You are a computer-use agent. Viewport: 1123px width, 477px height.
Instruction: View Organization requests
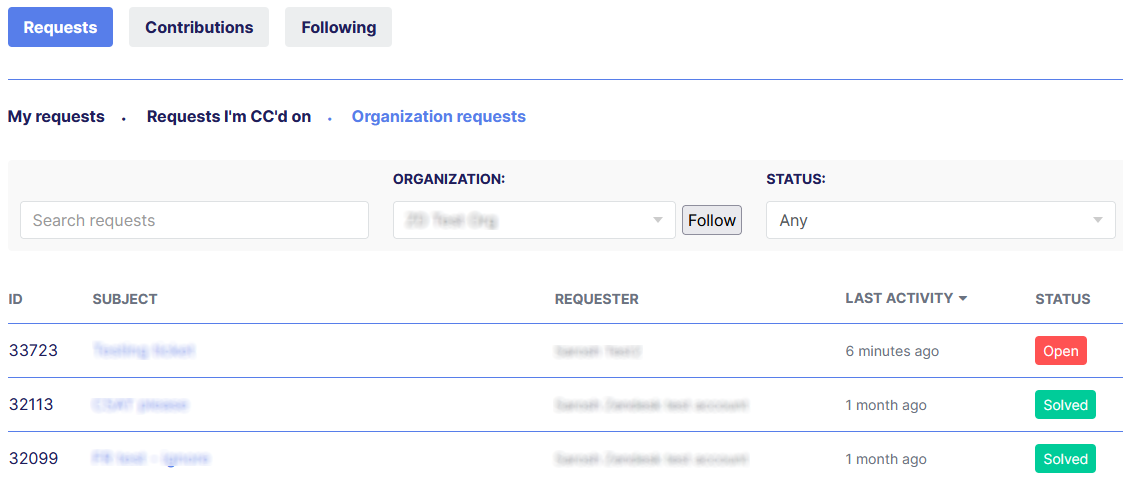click(438, 117)
